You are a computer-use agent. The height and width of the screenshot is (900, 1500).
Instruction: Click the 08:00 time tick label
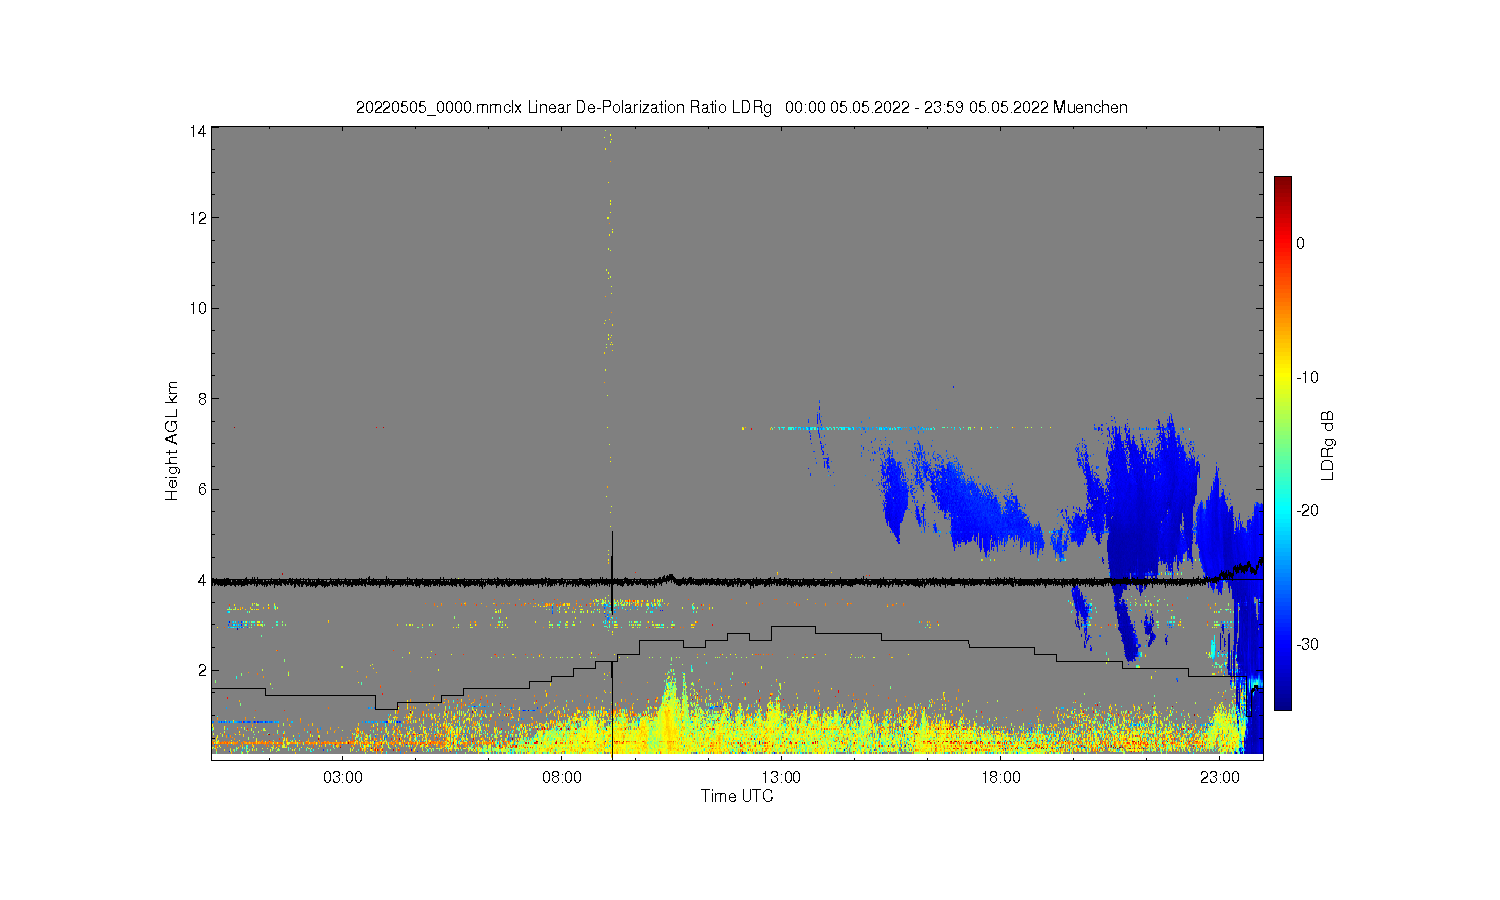[x=562, y=778]
